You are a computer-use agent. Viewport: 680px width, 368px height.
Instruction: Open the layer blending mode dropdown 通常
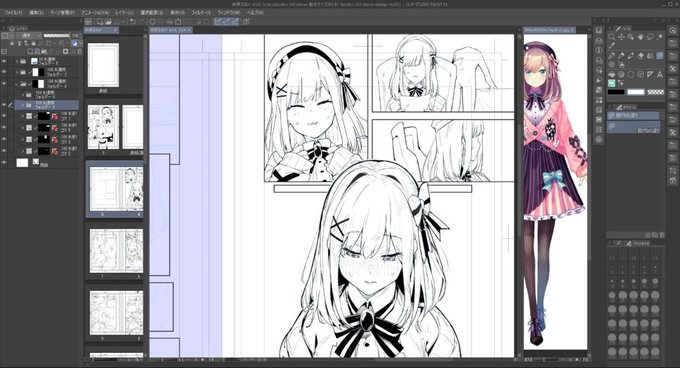pos(29,36)
